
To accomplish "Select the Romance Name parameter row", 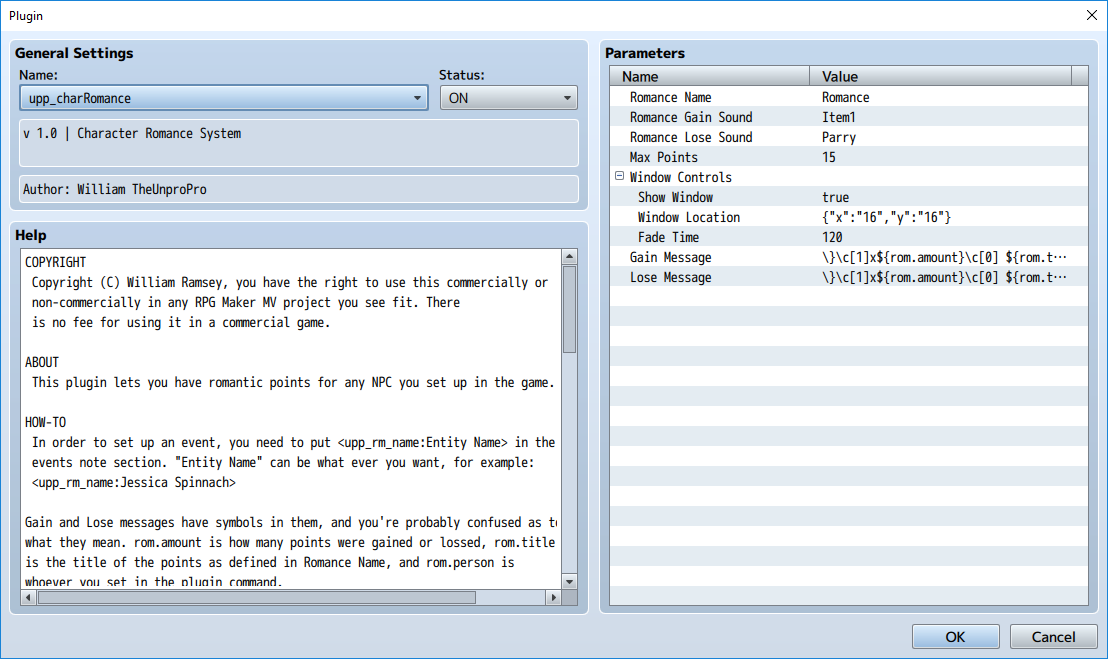I will click(670, 97).
